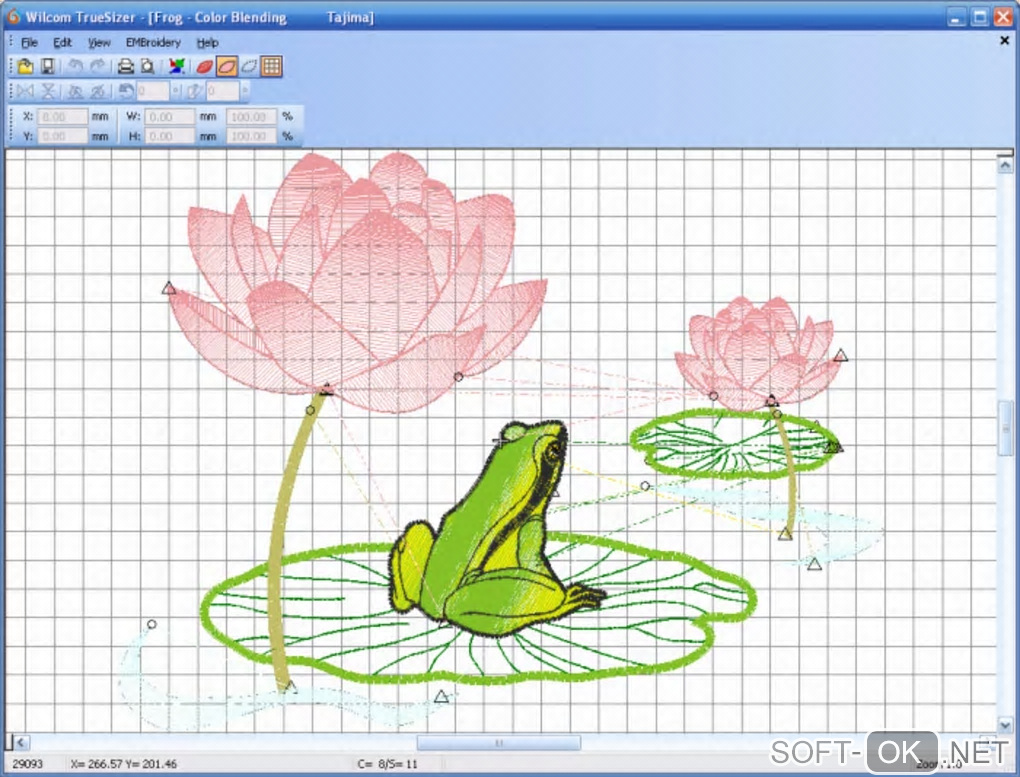Click the Wilcom TrueSizer title bar icon

point(13,16)
